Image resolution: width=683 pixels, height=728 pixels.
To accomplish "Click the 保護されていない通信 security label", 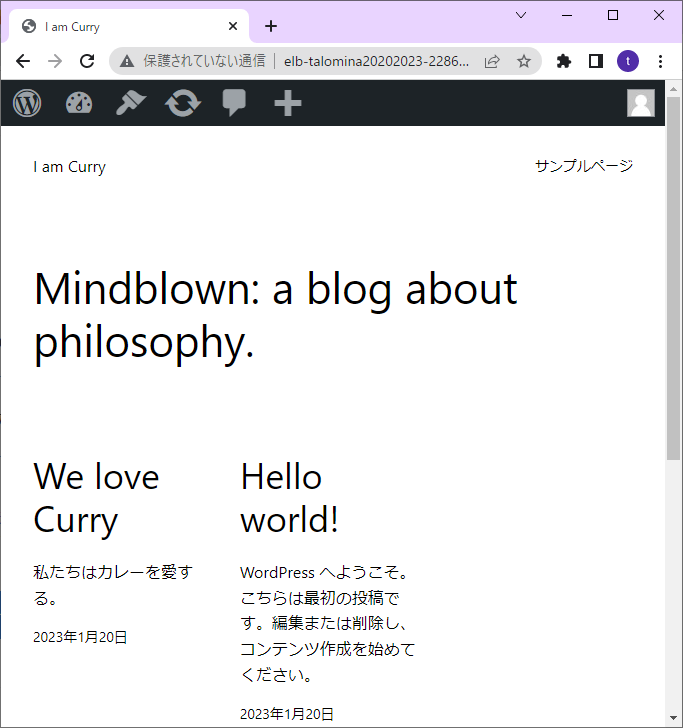I will coord(204,61).
